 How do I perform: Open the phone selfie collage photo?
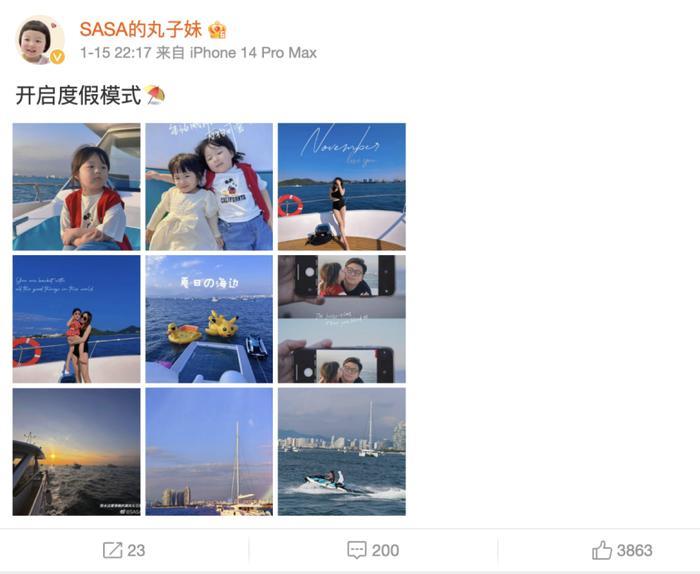(342, 319)
